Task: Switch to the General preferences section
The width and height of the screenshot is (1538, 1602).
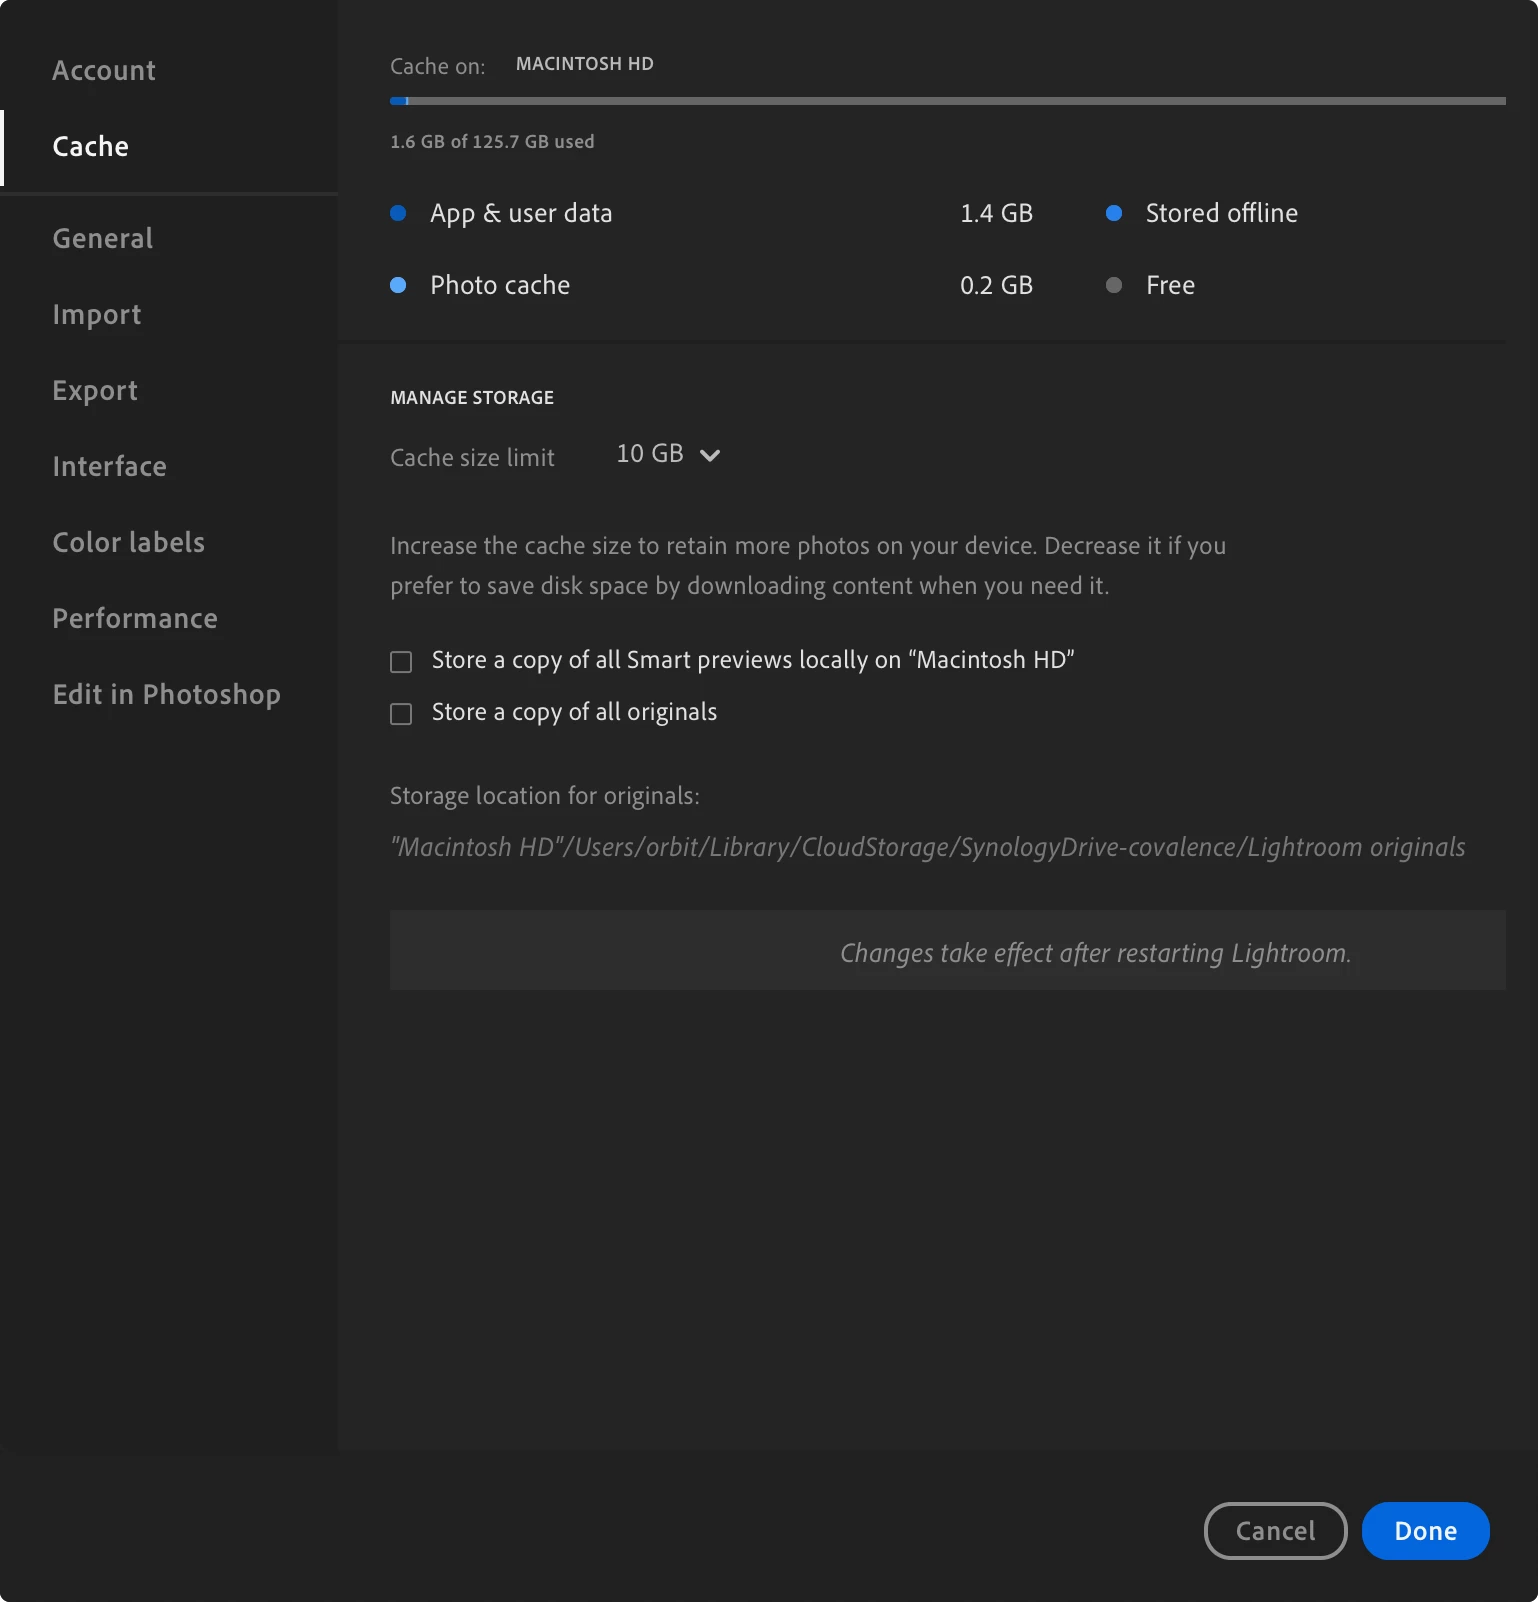Action: [x=103, y=238]
